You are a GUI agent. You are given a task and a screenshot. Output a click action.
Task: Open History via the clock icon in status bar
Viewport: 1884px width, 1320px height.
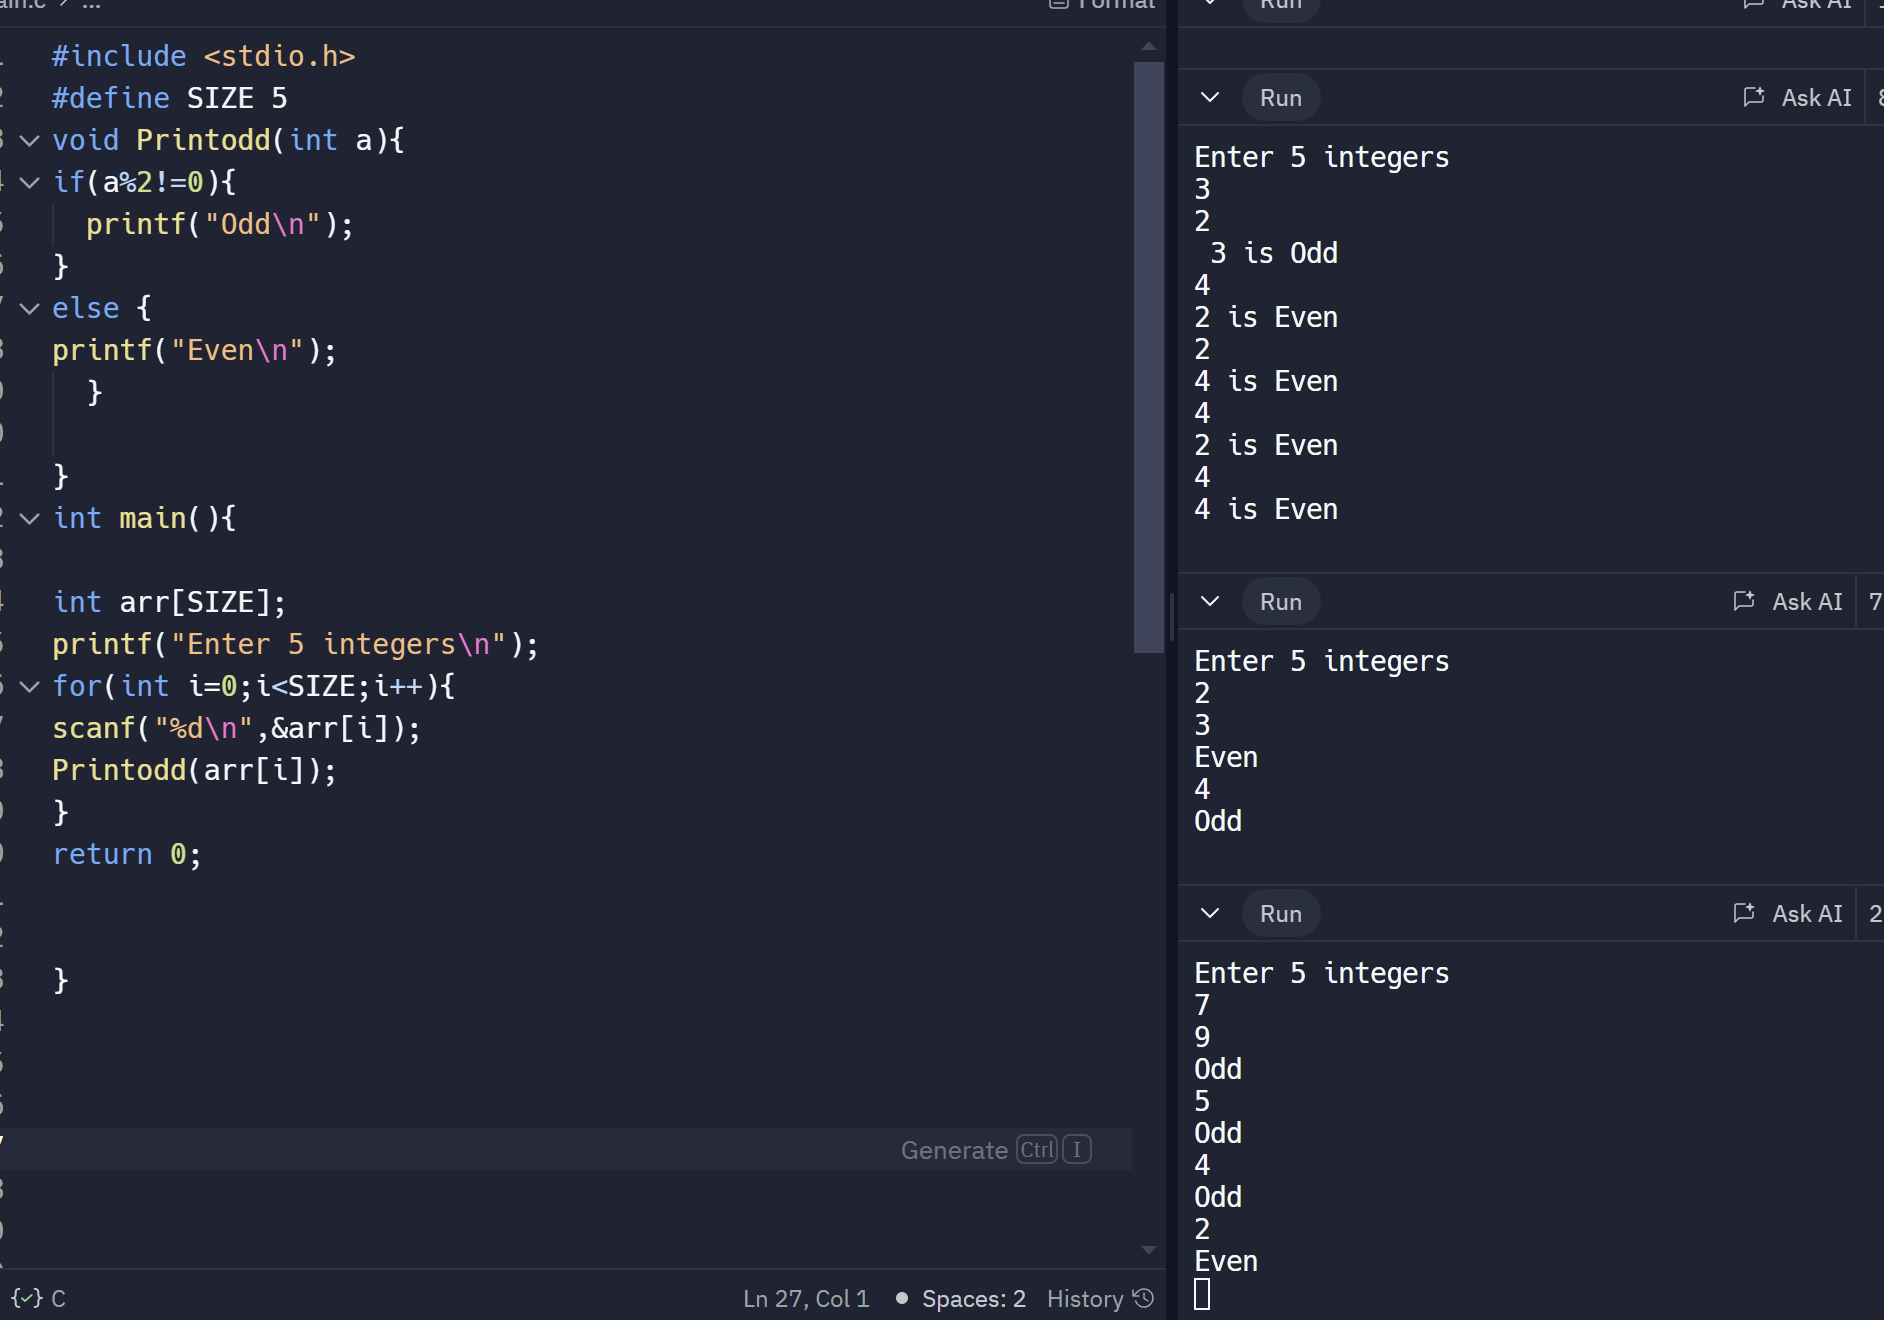(1143, 1297)
